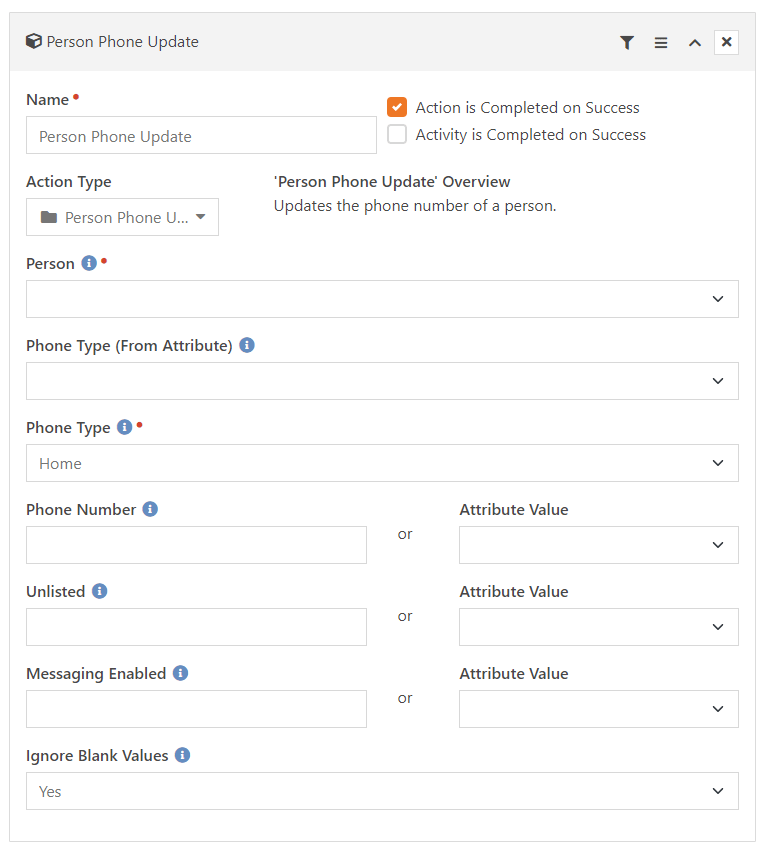765x854 pixels.
Task: Open Attribute Value dropdown for Unlisted
Action: pos(598,627)
